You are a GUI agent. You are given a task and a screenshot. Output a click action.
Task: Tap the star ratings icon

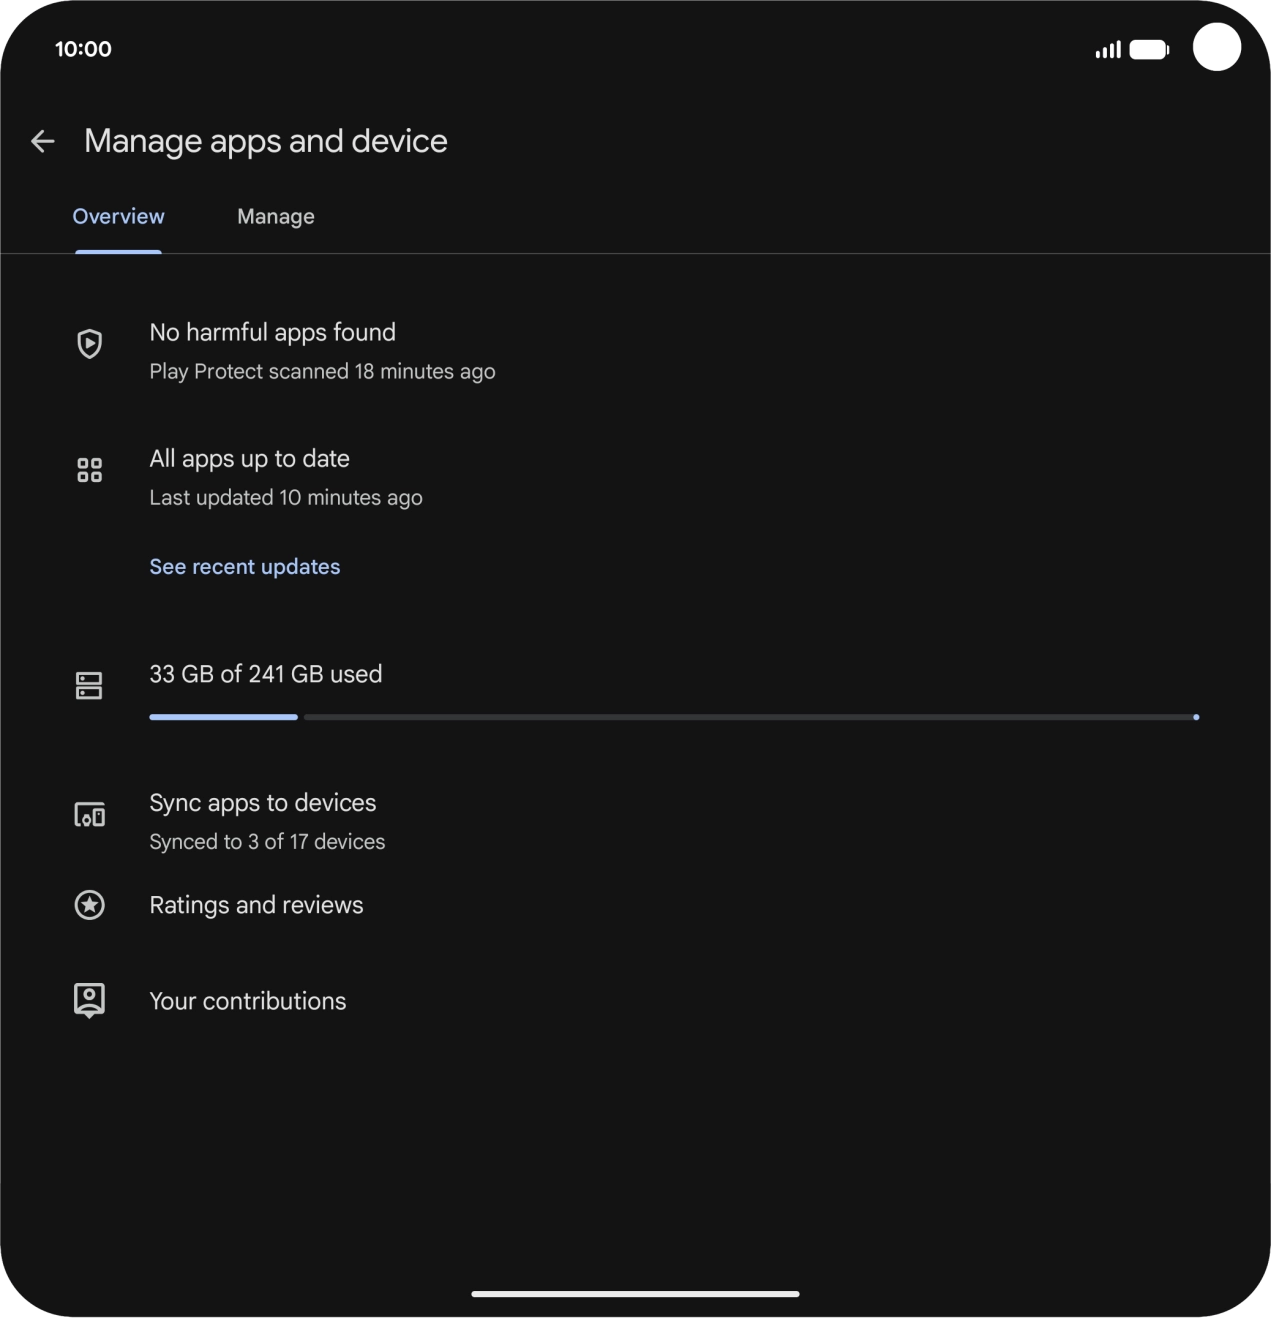coord(90,905)
